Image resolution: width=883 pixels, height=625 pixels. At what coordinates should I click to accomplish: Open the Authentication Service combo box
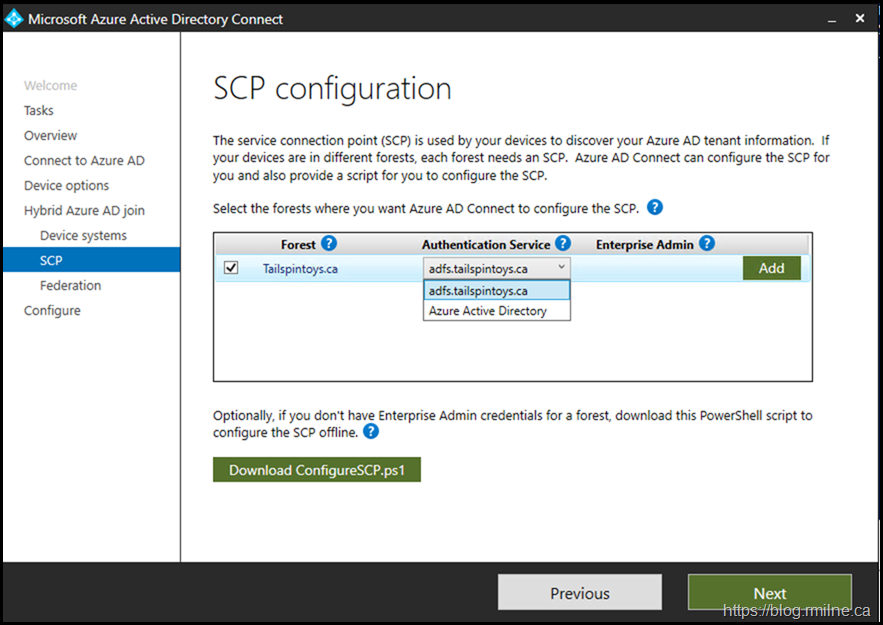point(497,268)
